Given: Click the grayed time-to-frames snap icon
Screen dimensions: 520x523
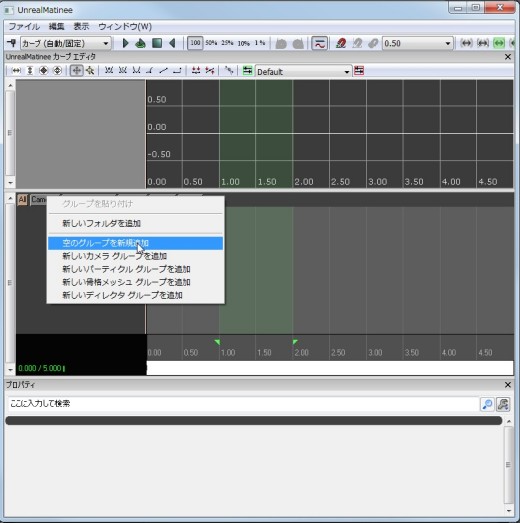Looking at the screenshot, I should pyautogui.click(x=357, y=43).
